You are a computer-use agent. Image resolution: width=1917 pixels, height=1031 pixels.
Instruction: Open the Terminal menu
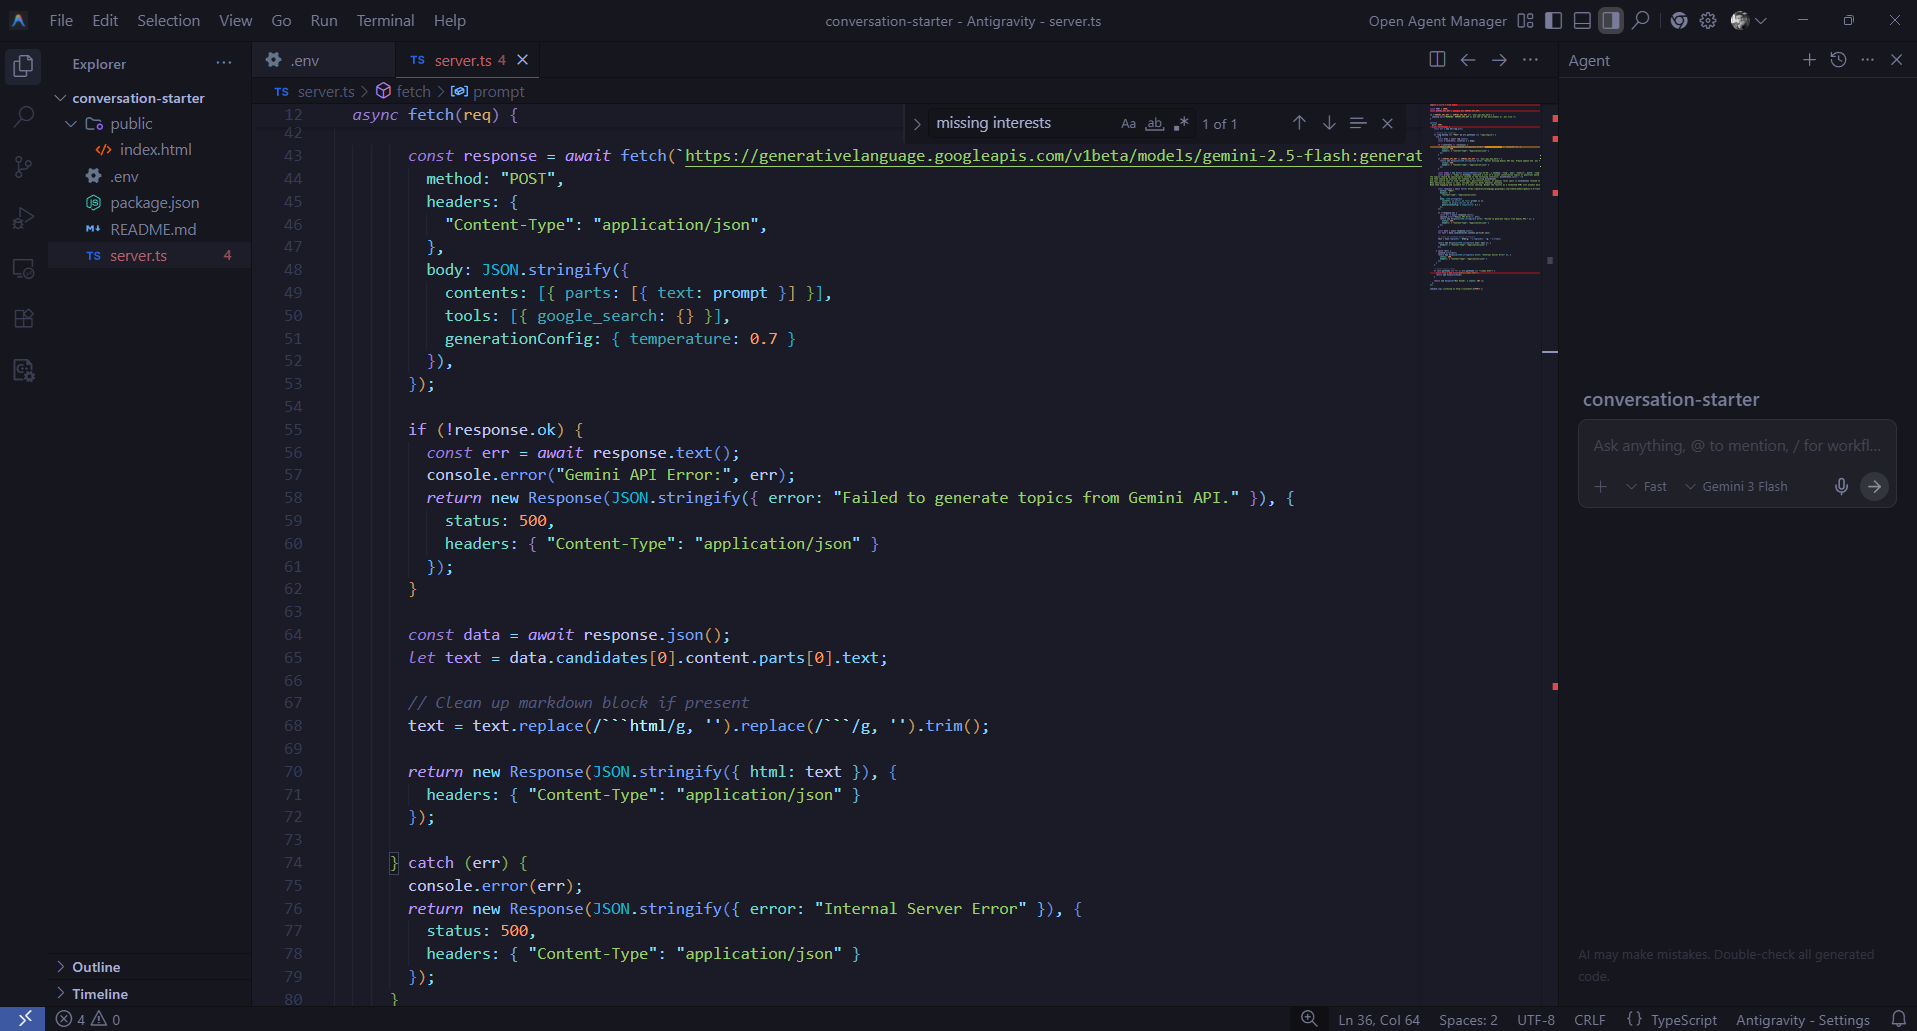[x=384, y=20]
